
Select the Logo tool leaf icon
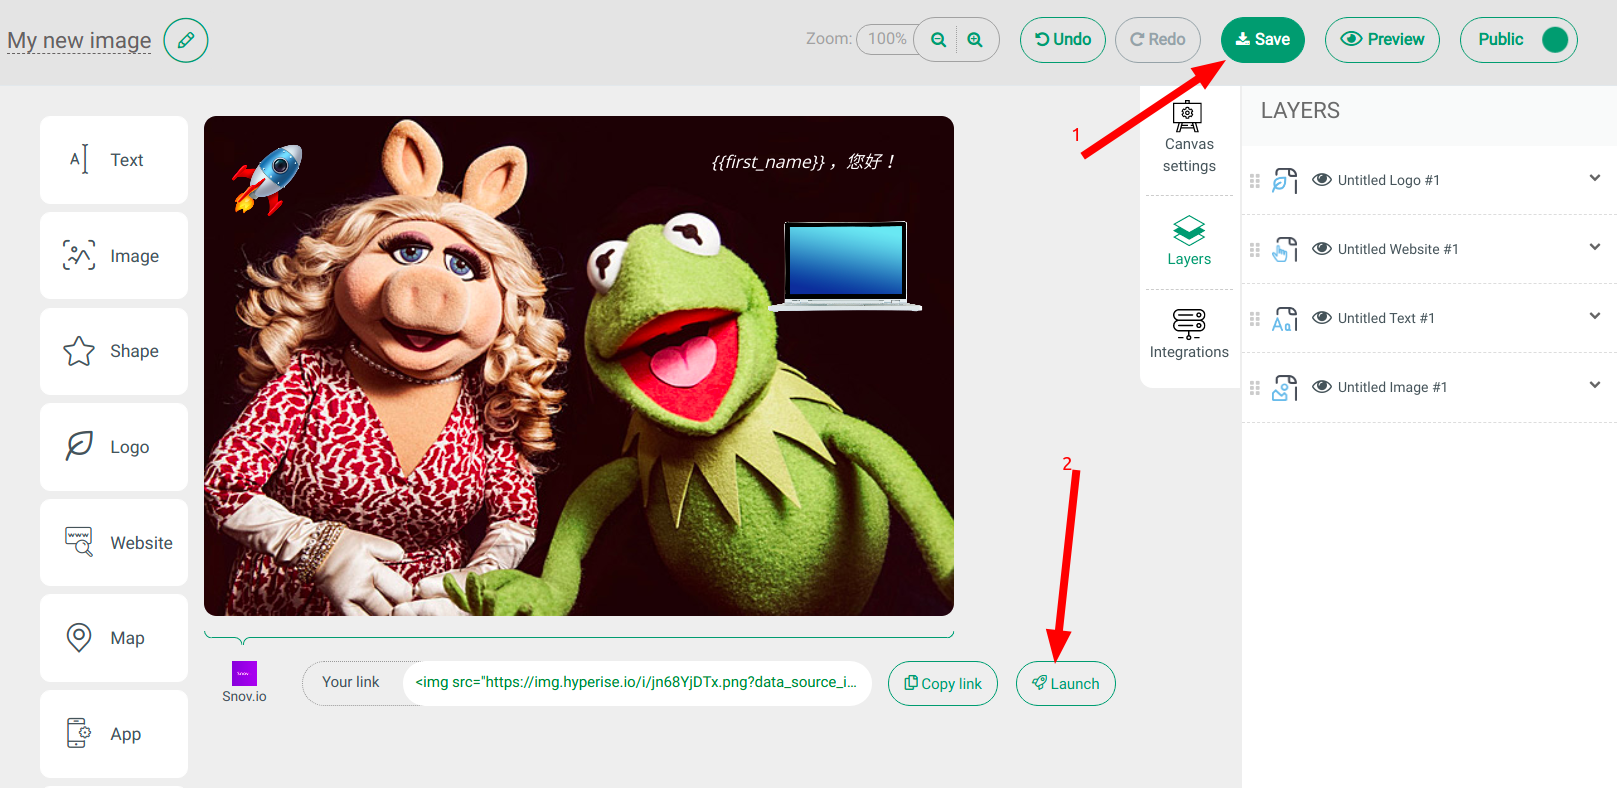79,447
